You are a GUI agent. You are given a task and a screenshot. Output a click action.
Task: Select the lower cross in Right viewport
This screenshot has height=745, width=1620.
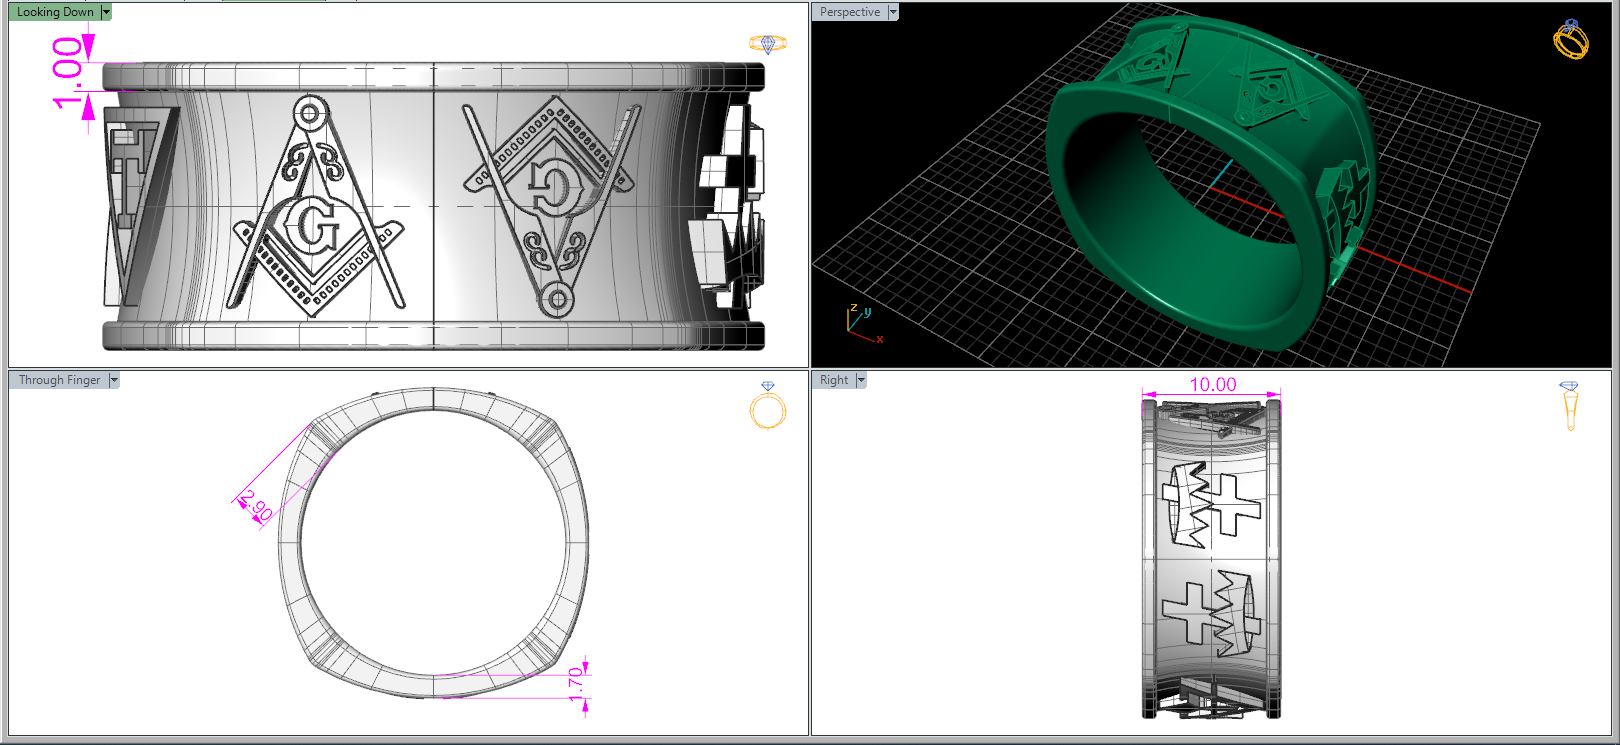(x=1189, y=611)
